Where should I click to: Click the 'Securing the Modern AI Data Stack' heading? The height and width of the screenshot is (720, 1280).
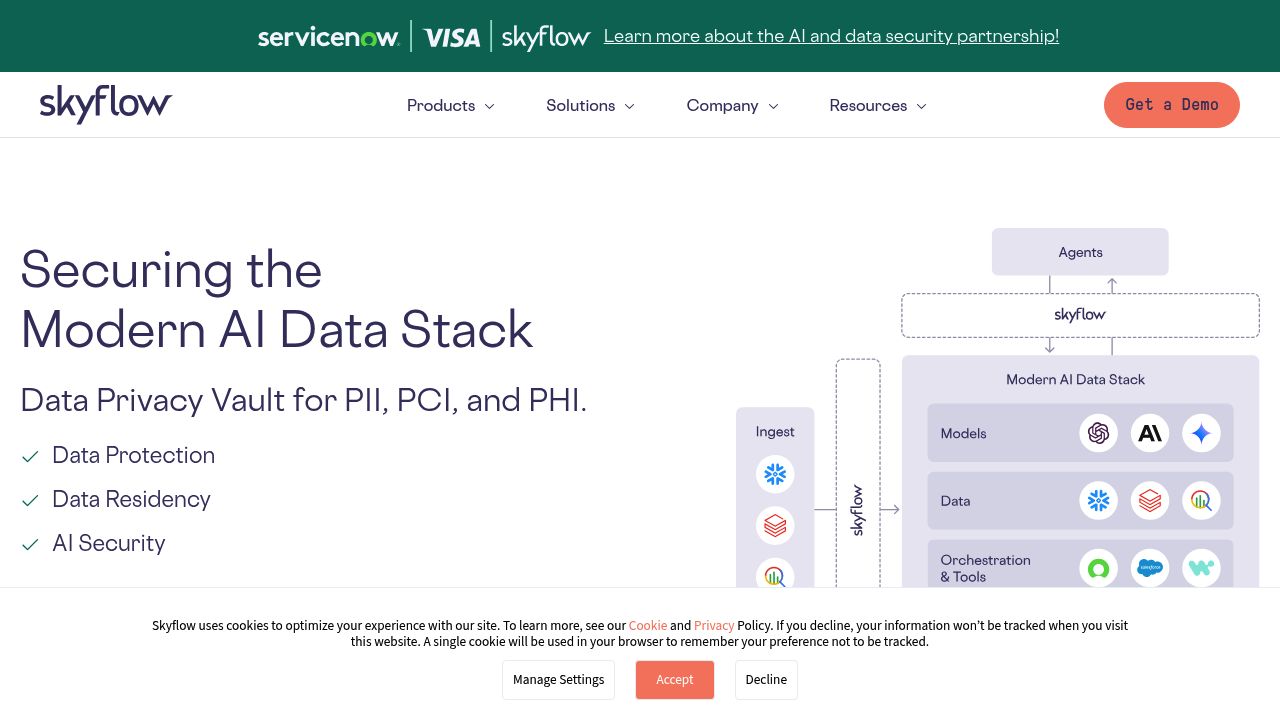pyautogui.click(x=277, y=299)
